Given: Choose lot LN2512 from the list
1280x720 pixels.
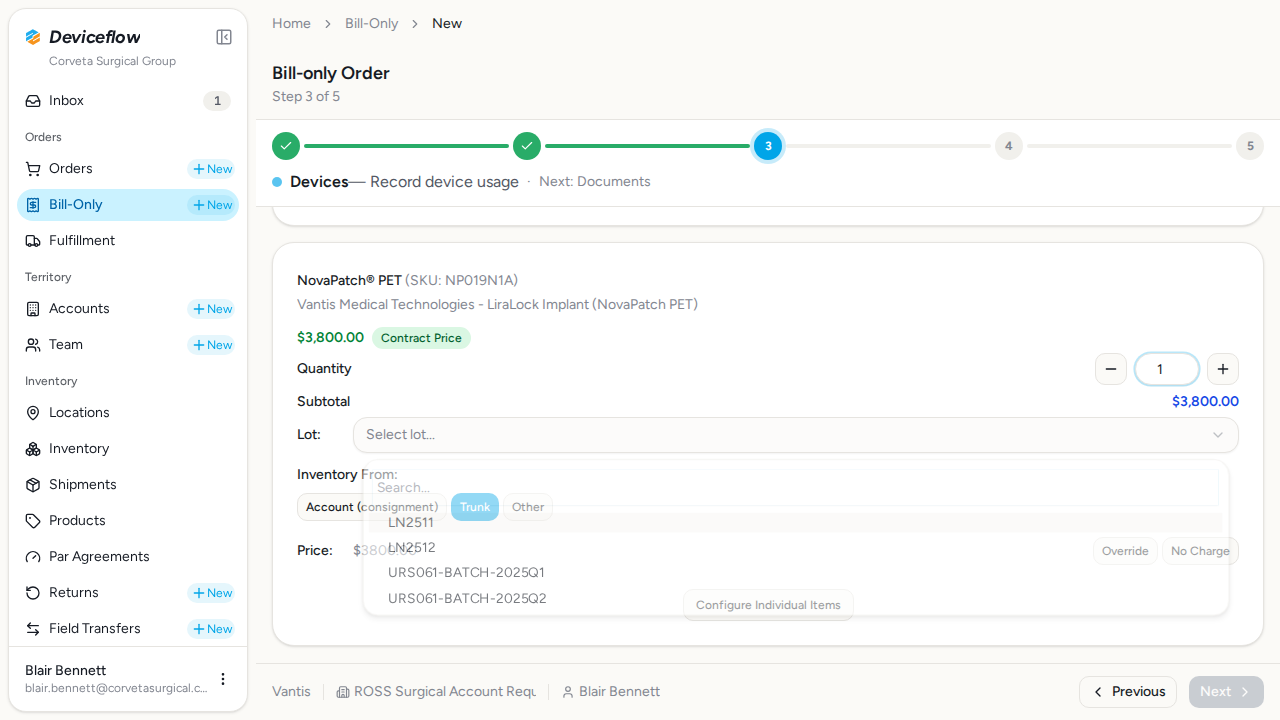Looking at the screenshot, I should [x=796, y=548].
